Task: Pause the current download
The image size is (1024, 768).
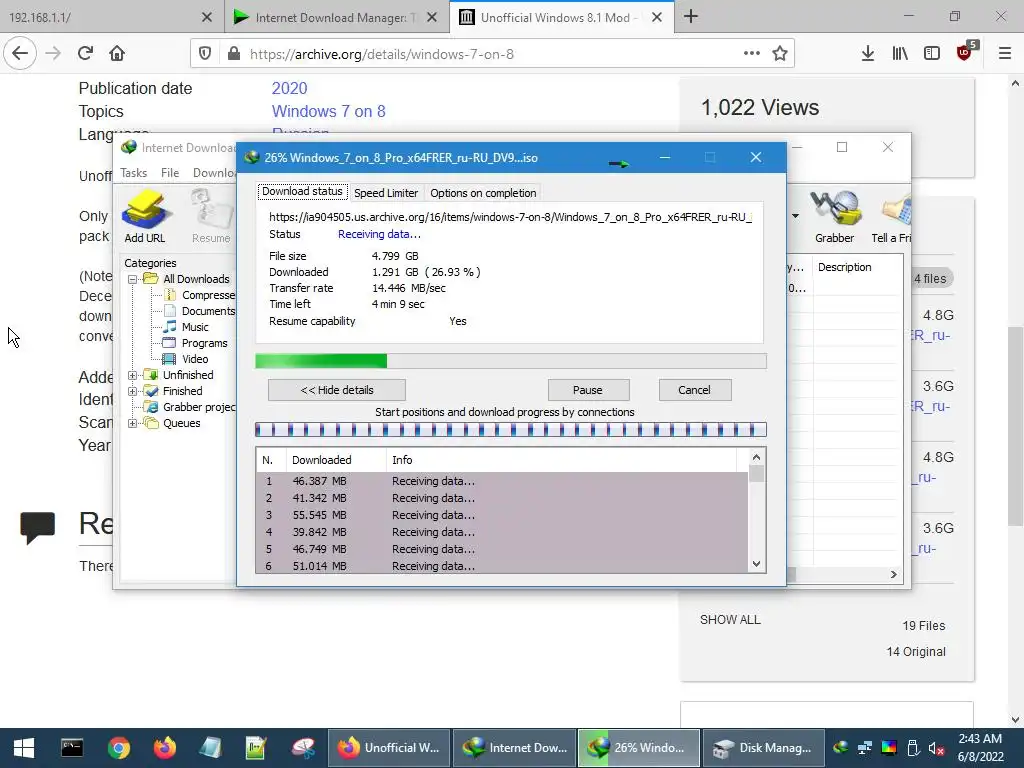Action: point(588,390)
